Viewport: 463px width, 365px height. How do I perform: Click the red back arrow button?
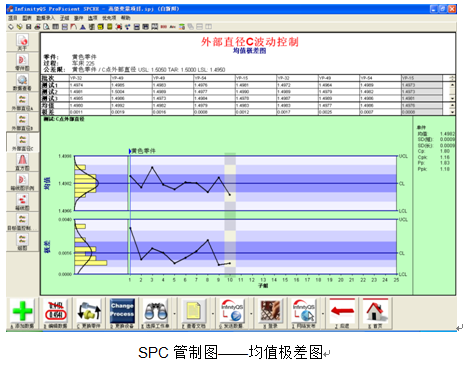[342, 311]
